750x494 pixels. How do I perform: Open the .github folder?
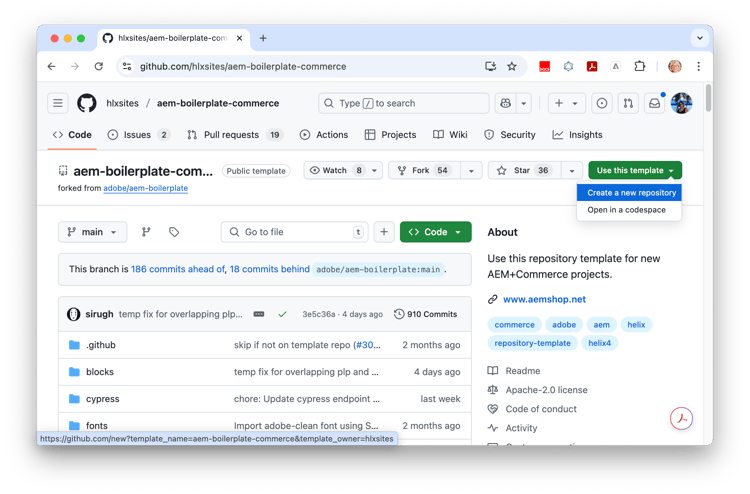(x=101, y=345)
